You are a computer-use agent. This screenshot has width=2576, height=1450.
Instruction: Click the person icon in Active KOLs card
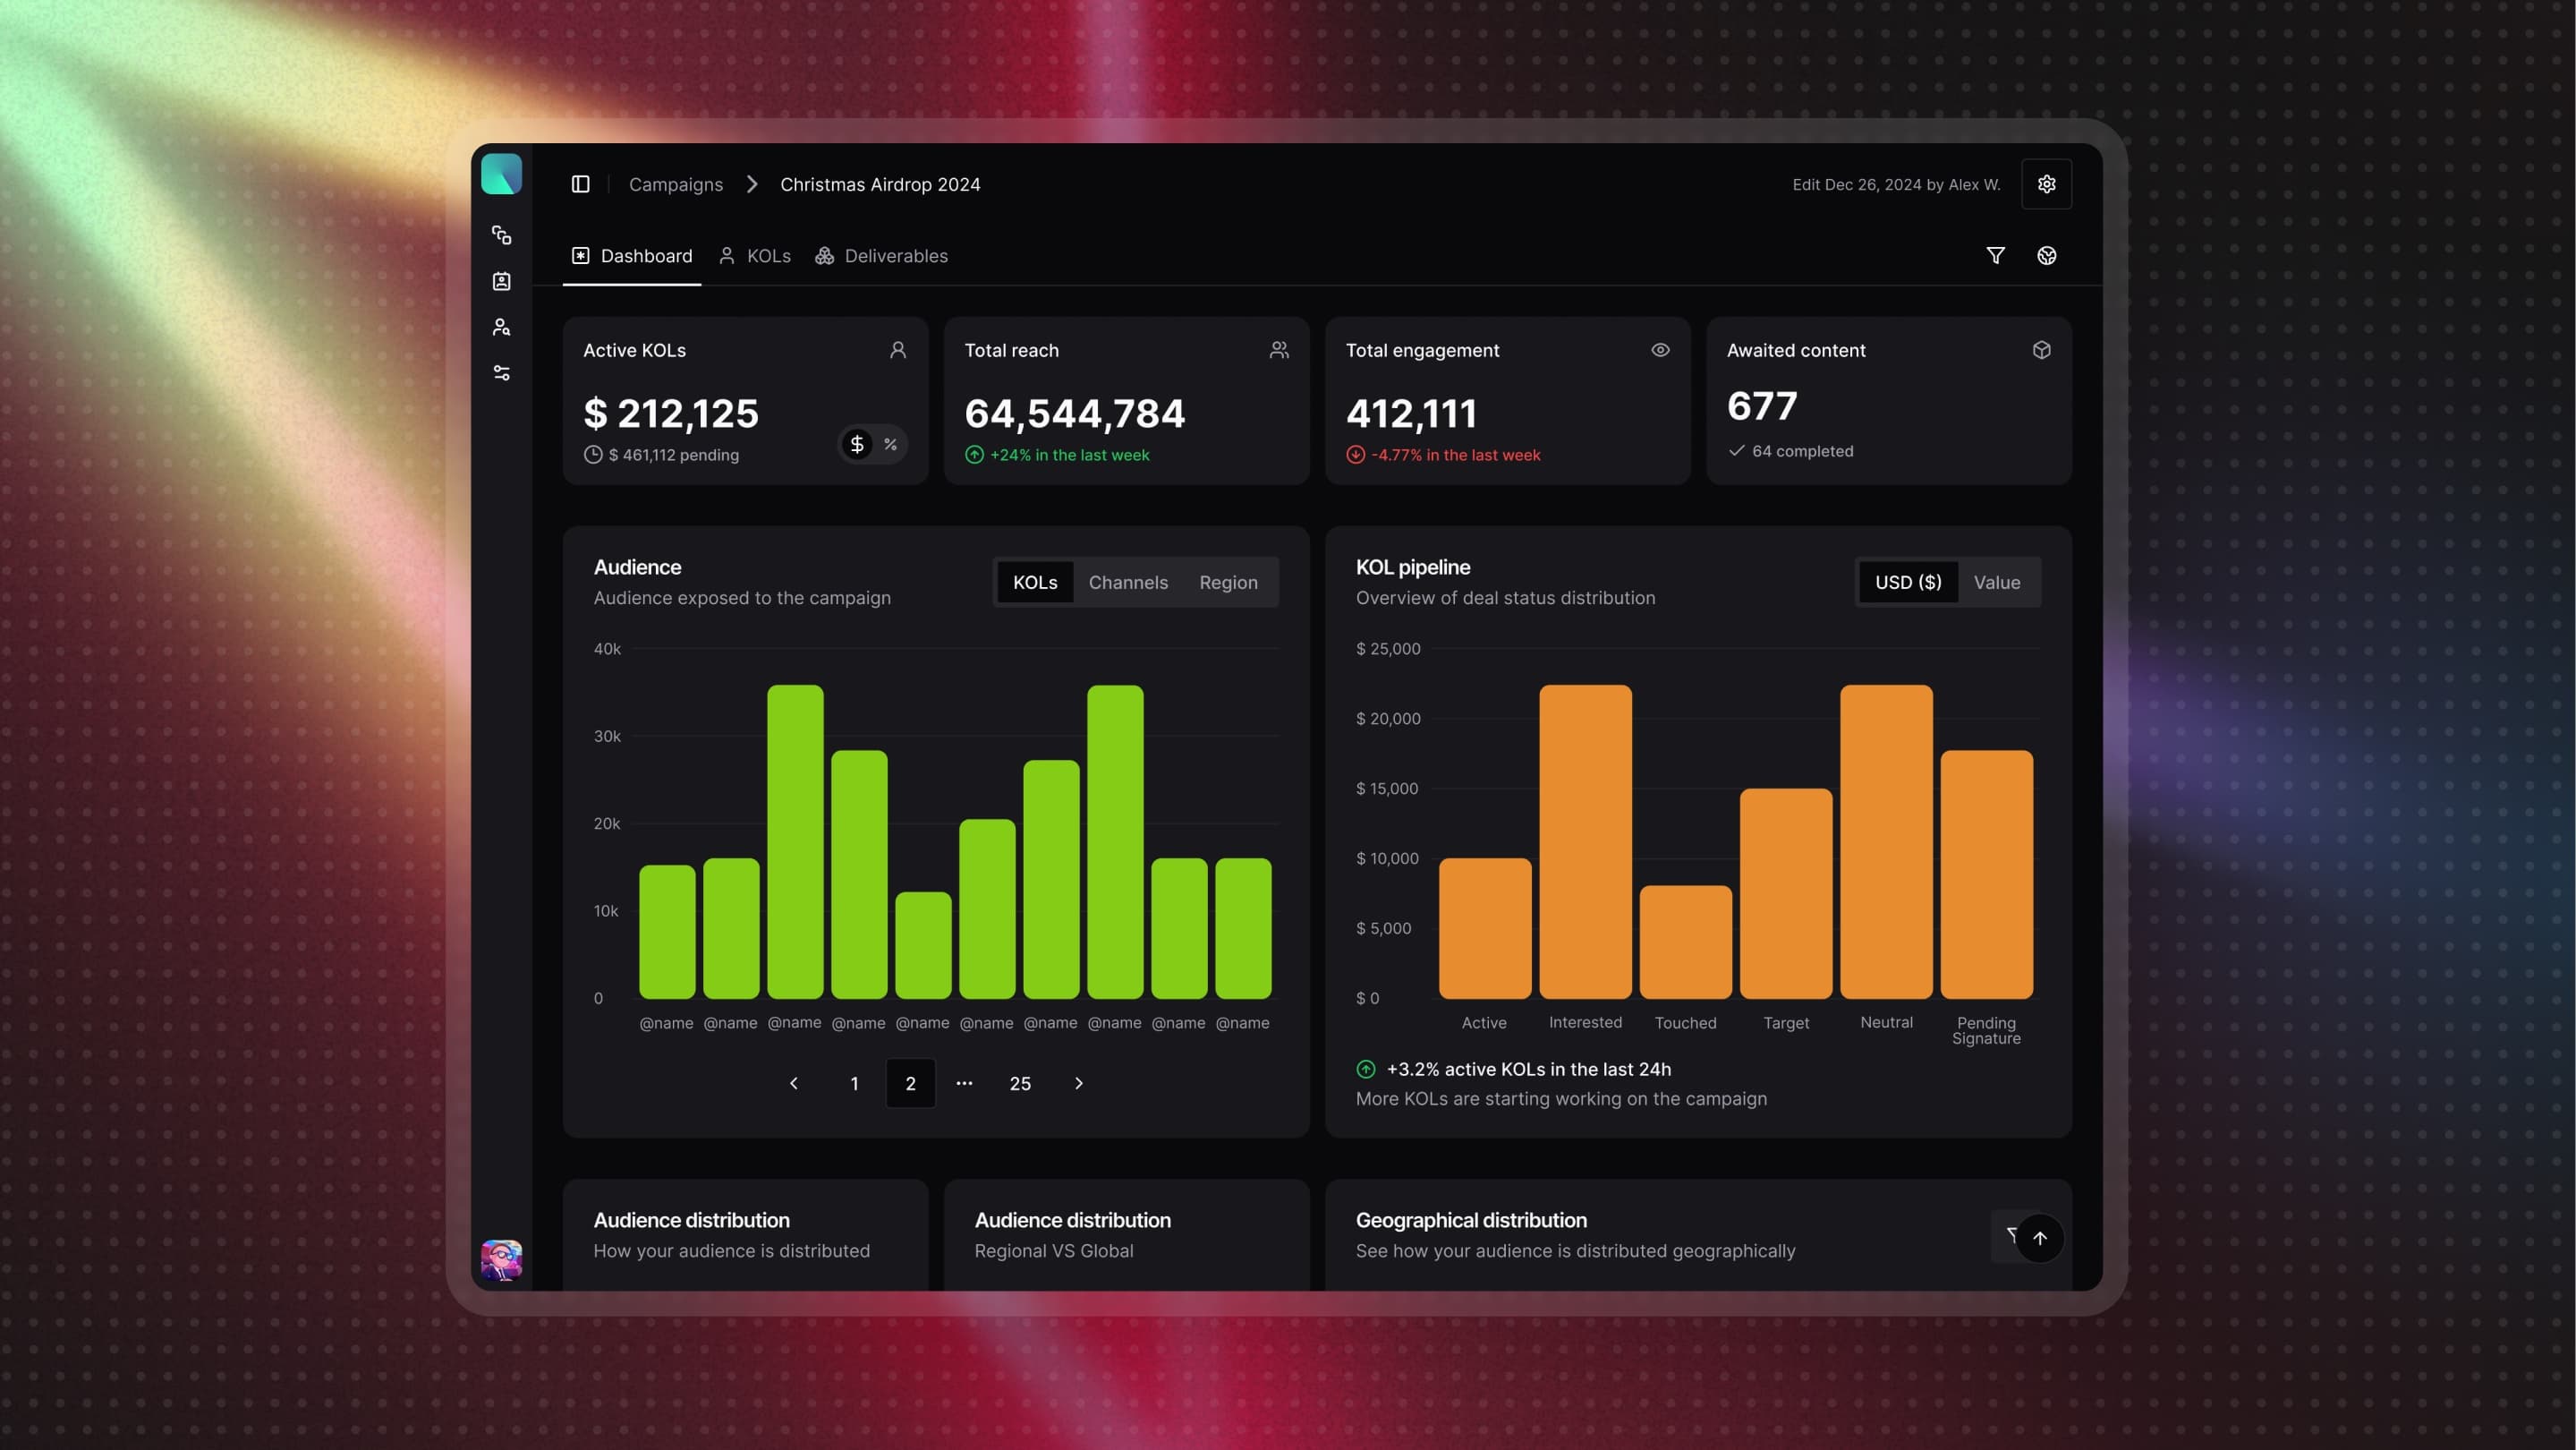(x=898, y=350)
